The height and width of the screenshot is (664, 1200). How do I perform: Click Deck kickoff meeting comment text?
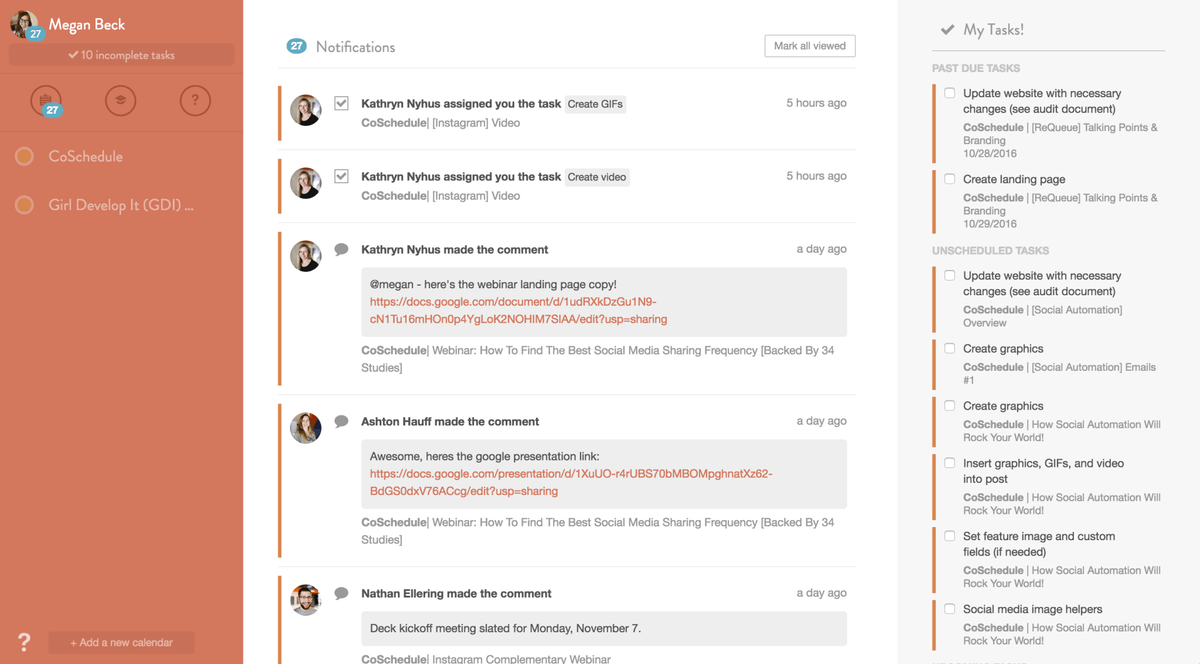(x=505, y=629)
